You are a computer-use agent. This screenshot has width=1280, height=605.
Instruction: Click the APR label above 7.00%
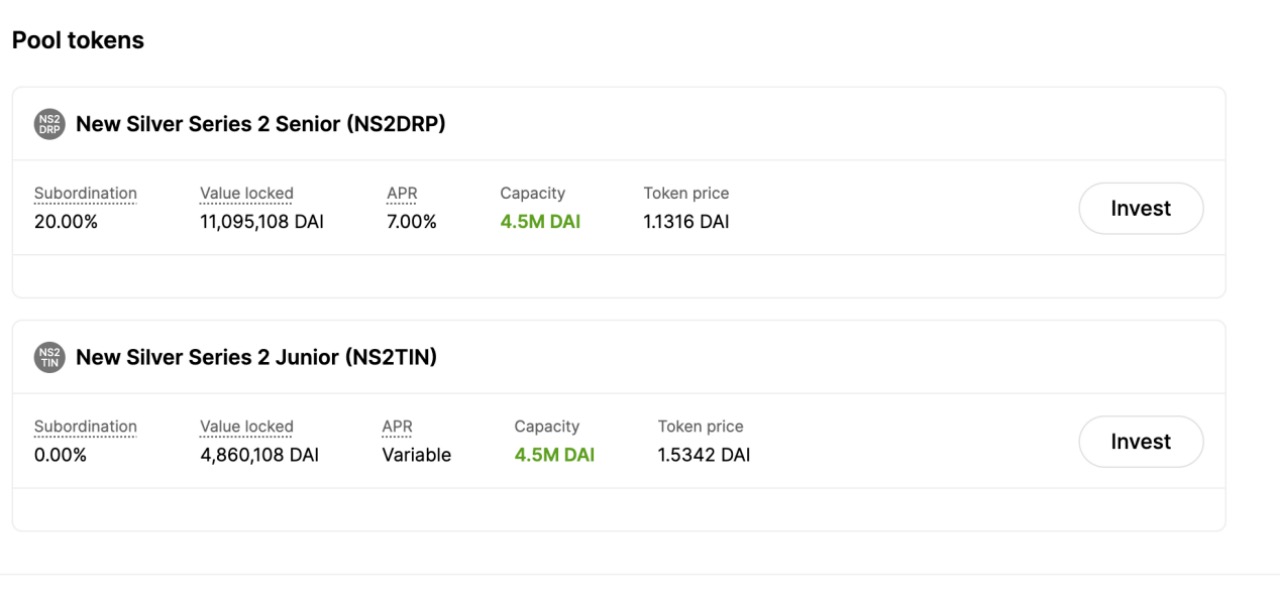402,193
